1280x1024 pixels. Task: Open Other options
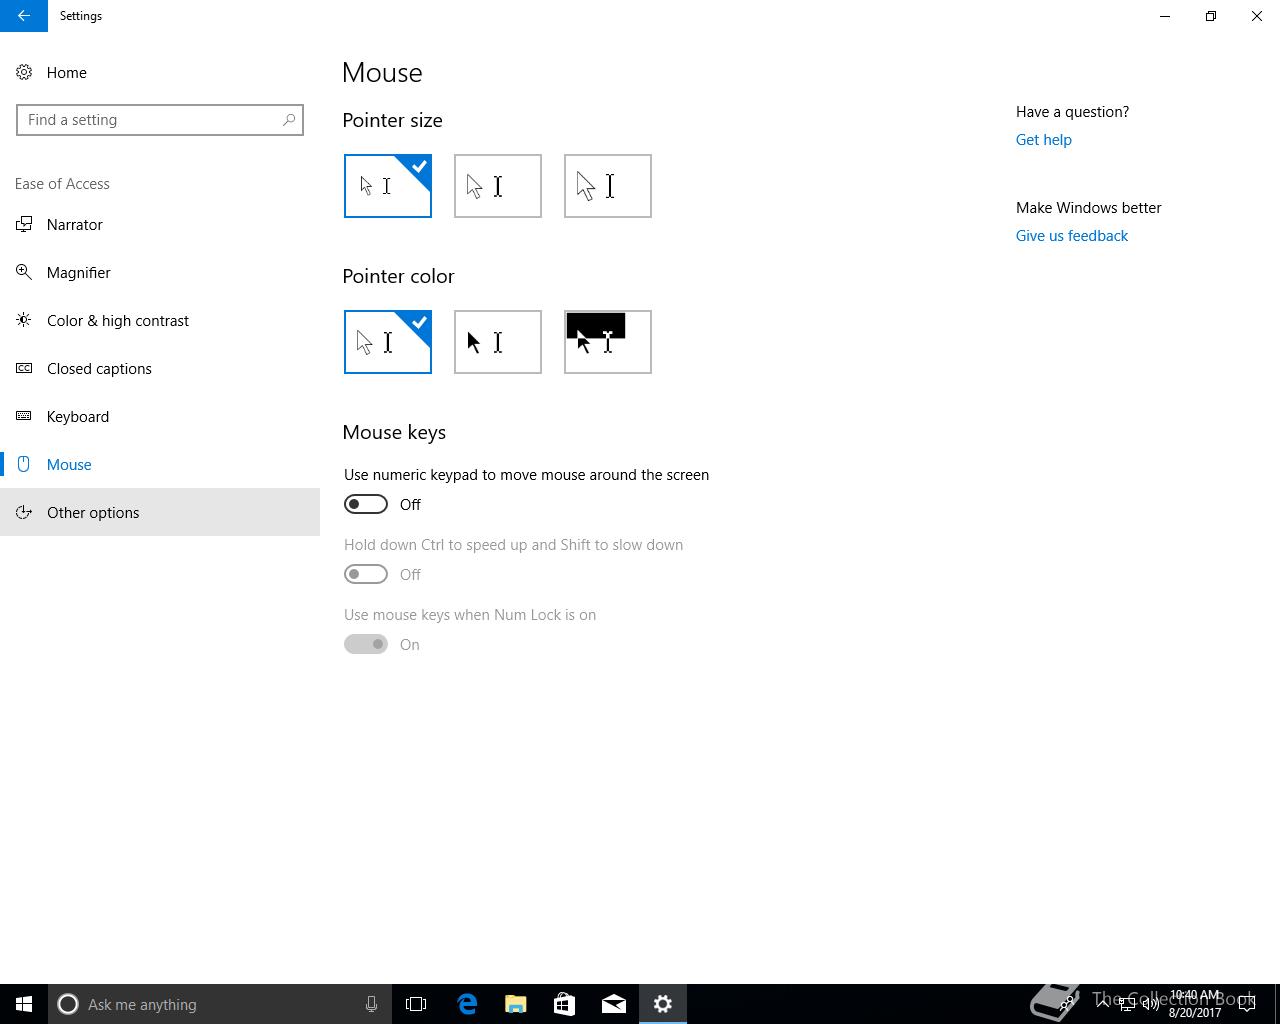[x=160, y=513]
